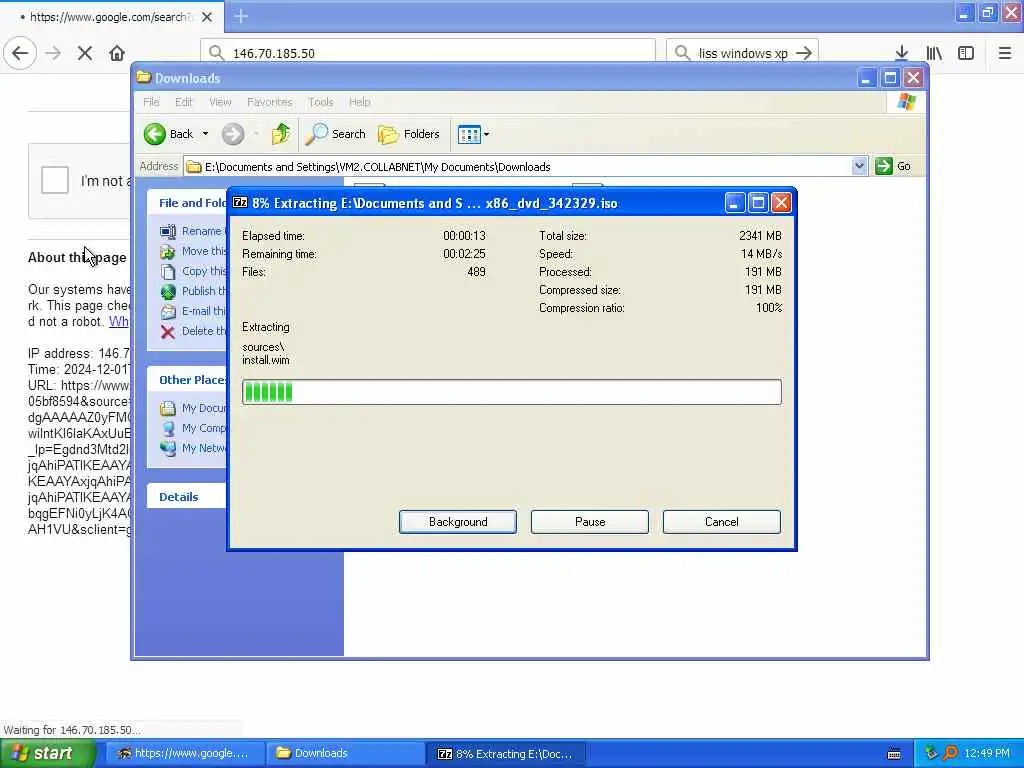
Task: Open Back history dropdown arrow in Explorer
Action: point(205,134)
